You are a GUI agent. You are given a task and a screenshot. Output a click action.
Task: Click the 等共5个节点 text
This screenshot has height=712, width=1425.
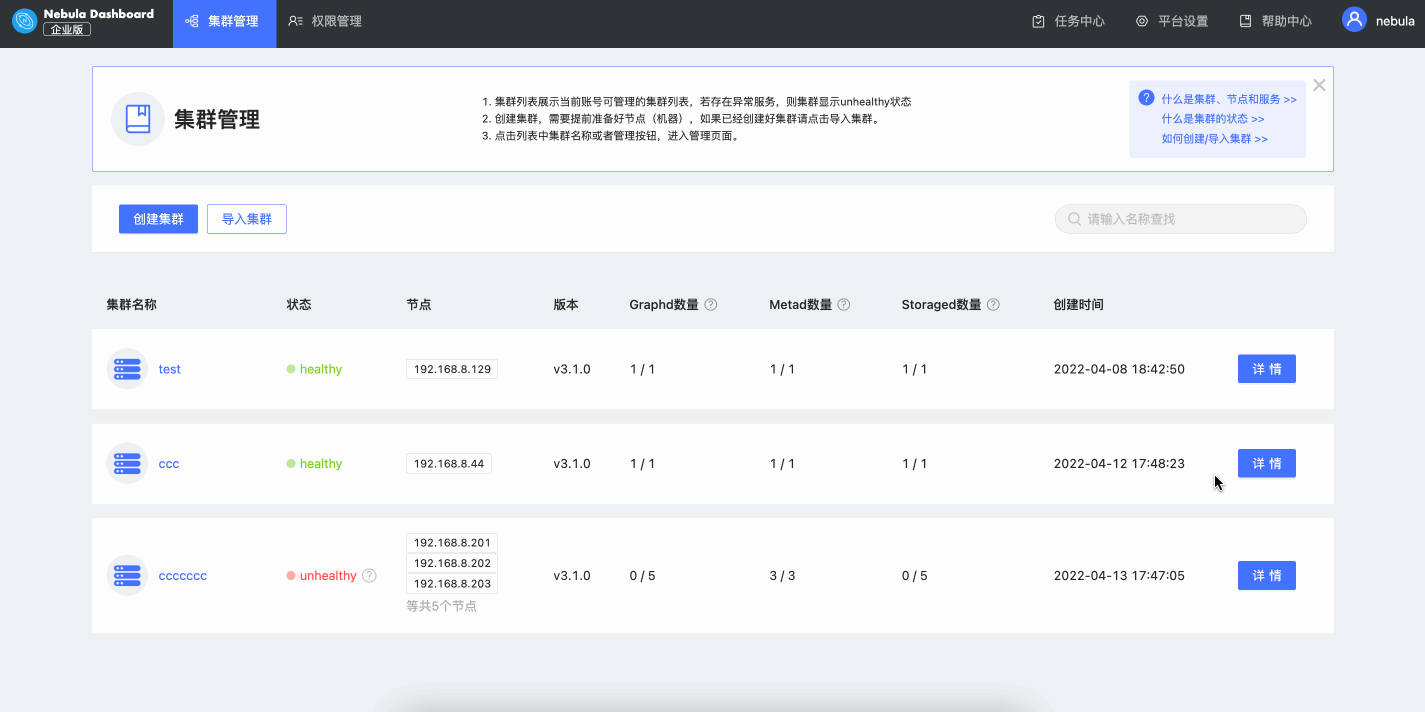(x=442, y=606)
